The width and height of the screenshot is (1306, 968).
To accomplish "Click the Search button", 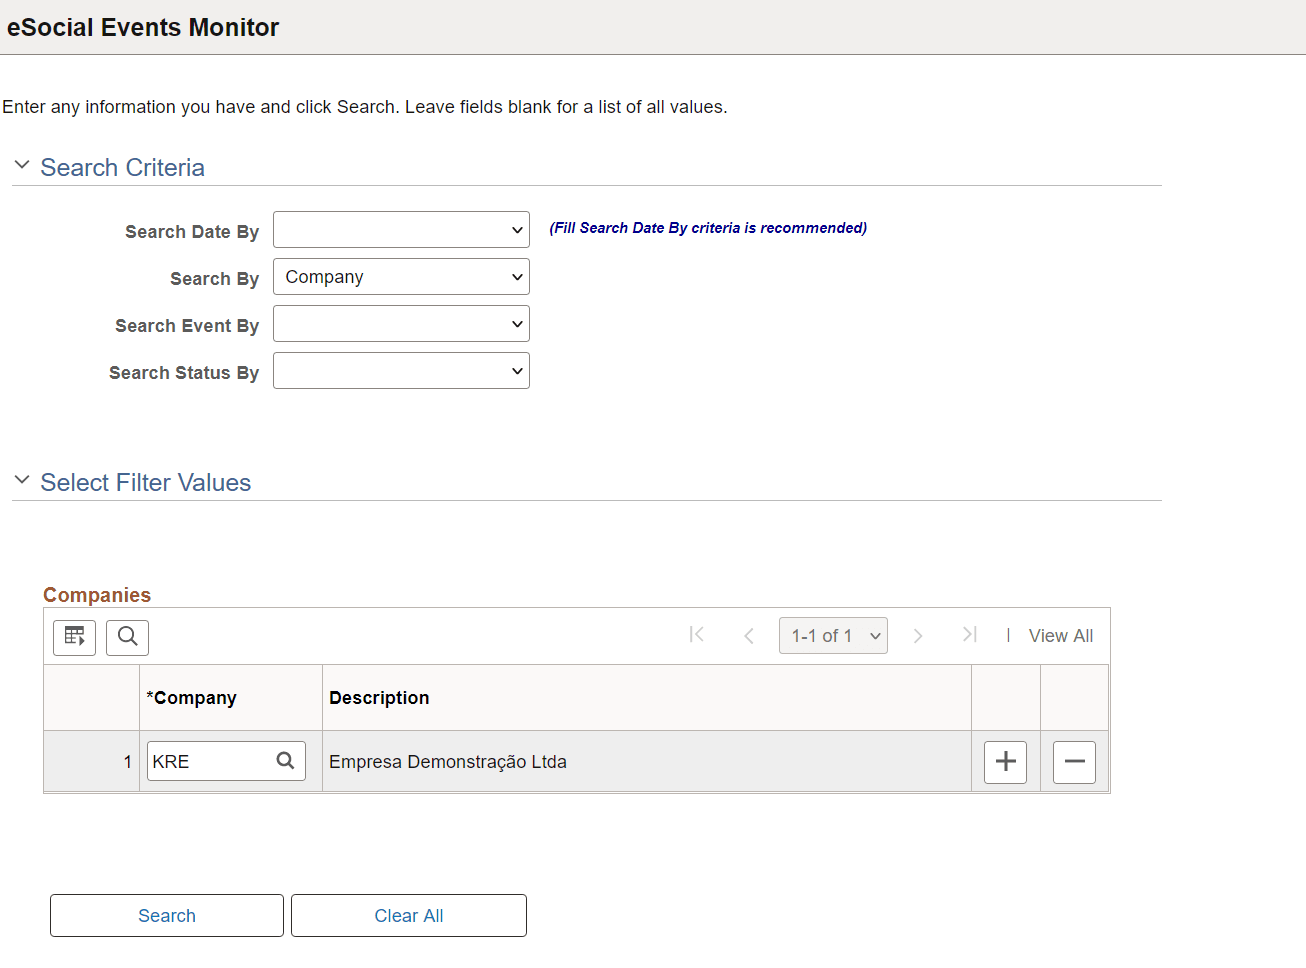I will [x=166, y=915].
